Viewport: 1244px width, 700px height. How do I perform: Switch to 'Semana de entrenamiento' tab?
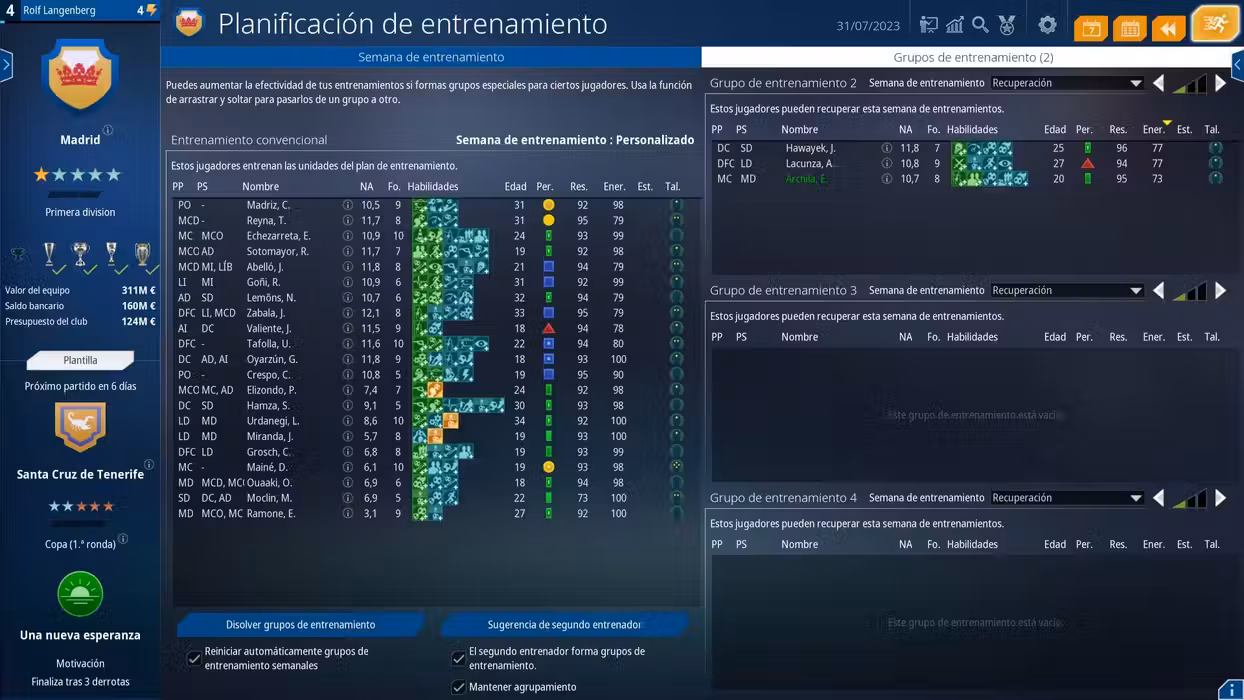tap(431, 57)
